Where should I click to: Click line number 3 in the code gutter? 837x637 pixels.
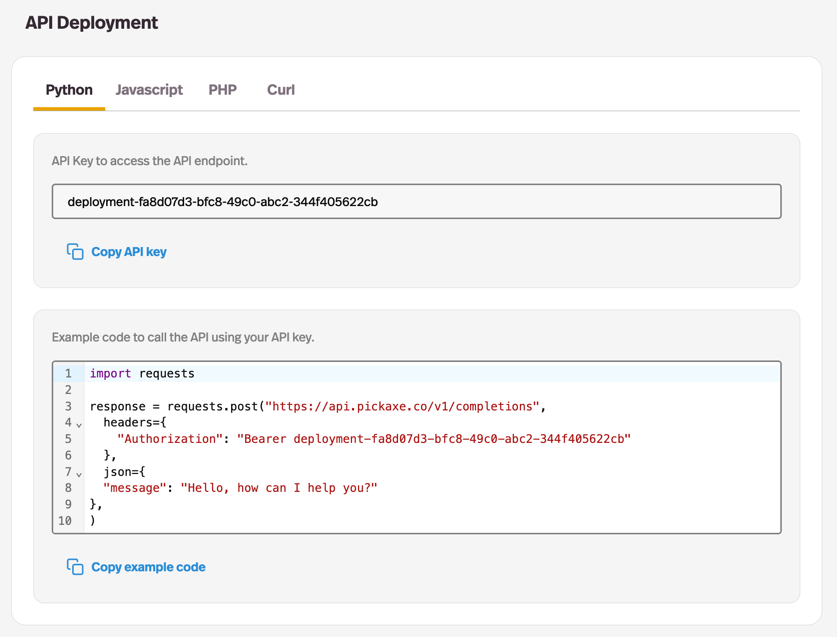coord(67,406)
